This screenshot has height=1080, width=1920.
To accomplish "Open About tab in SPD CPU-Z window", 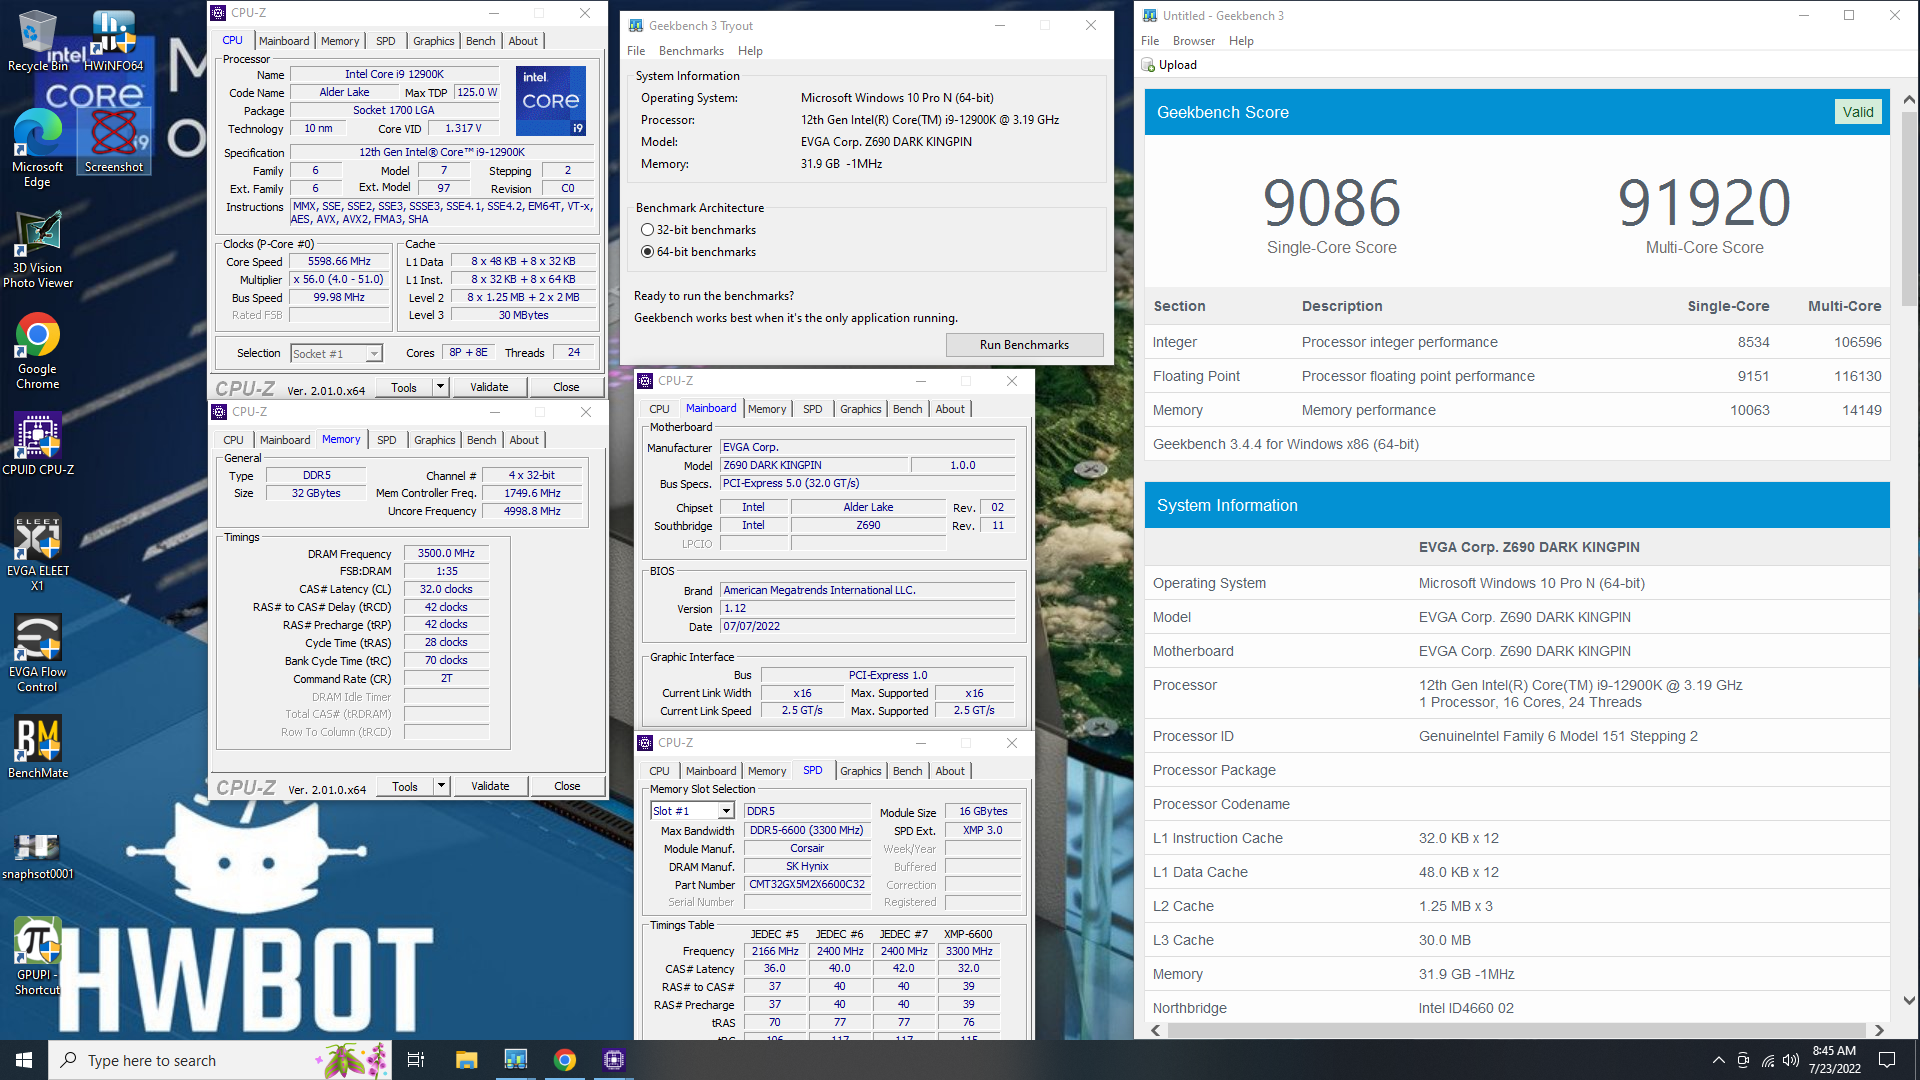I will (950, 771).
